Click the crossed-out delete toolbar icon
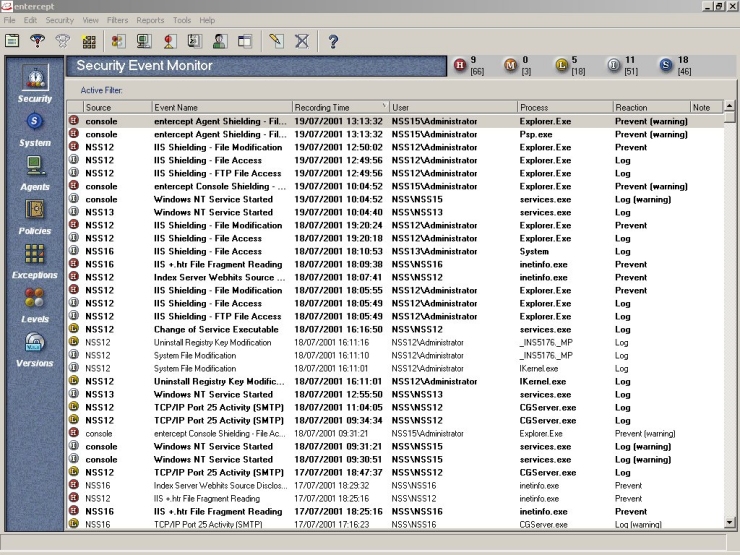The image size is (740, 555). [302, 41]
